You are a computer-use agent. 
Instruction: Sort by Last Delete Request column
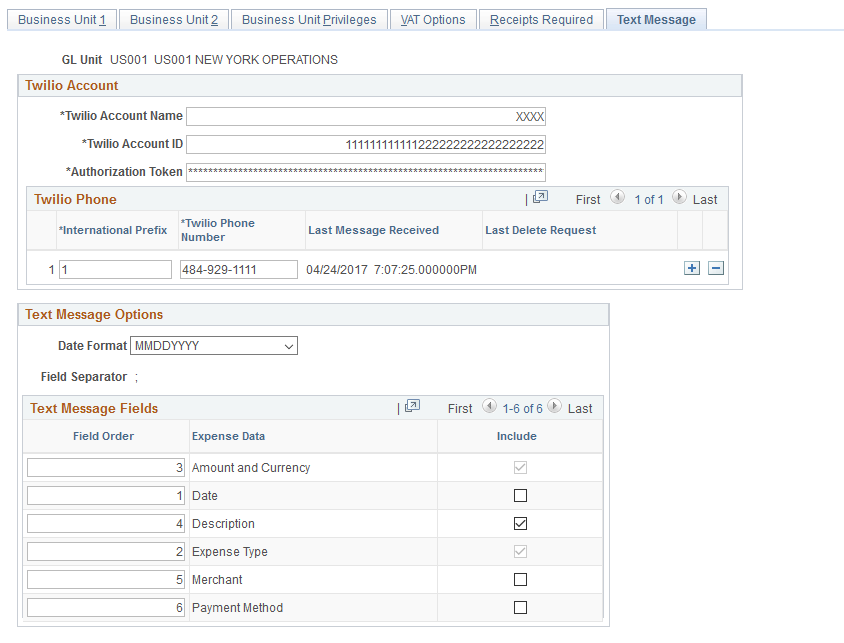pos(540,230)
